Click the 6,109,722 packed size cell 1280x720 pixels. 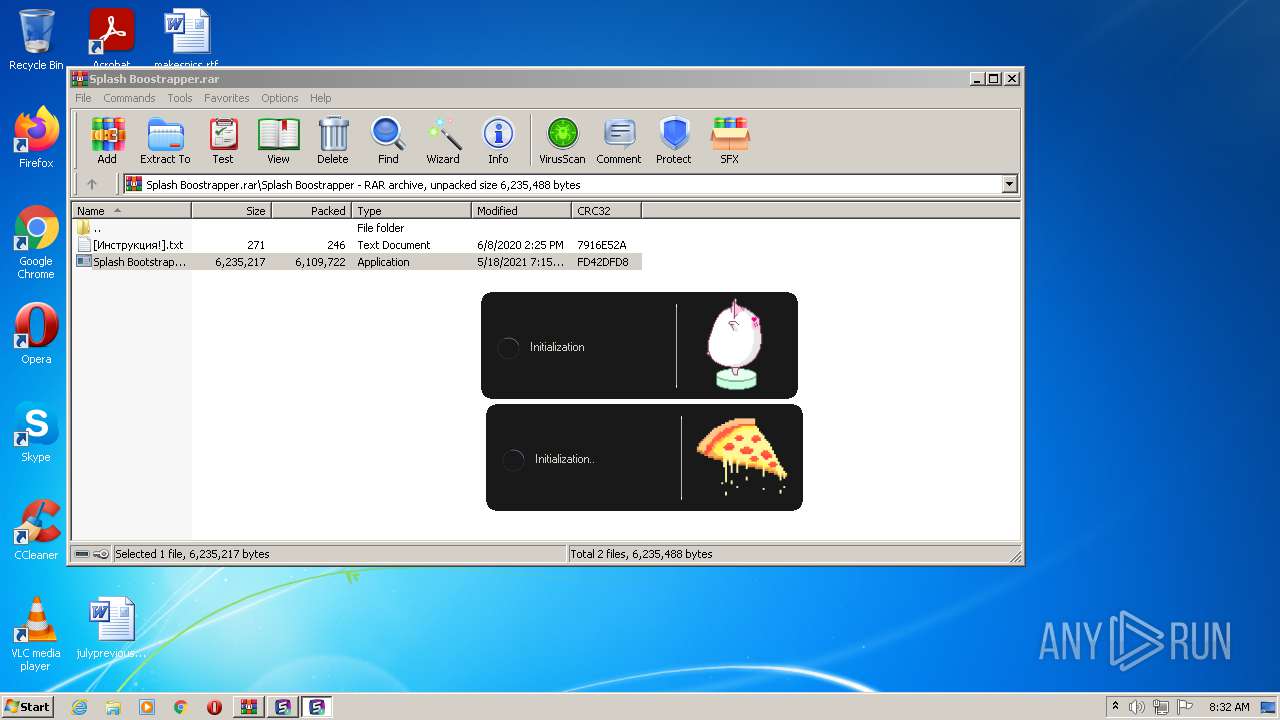pos(320,262)
